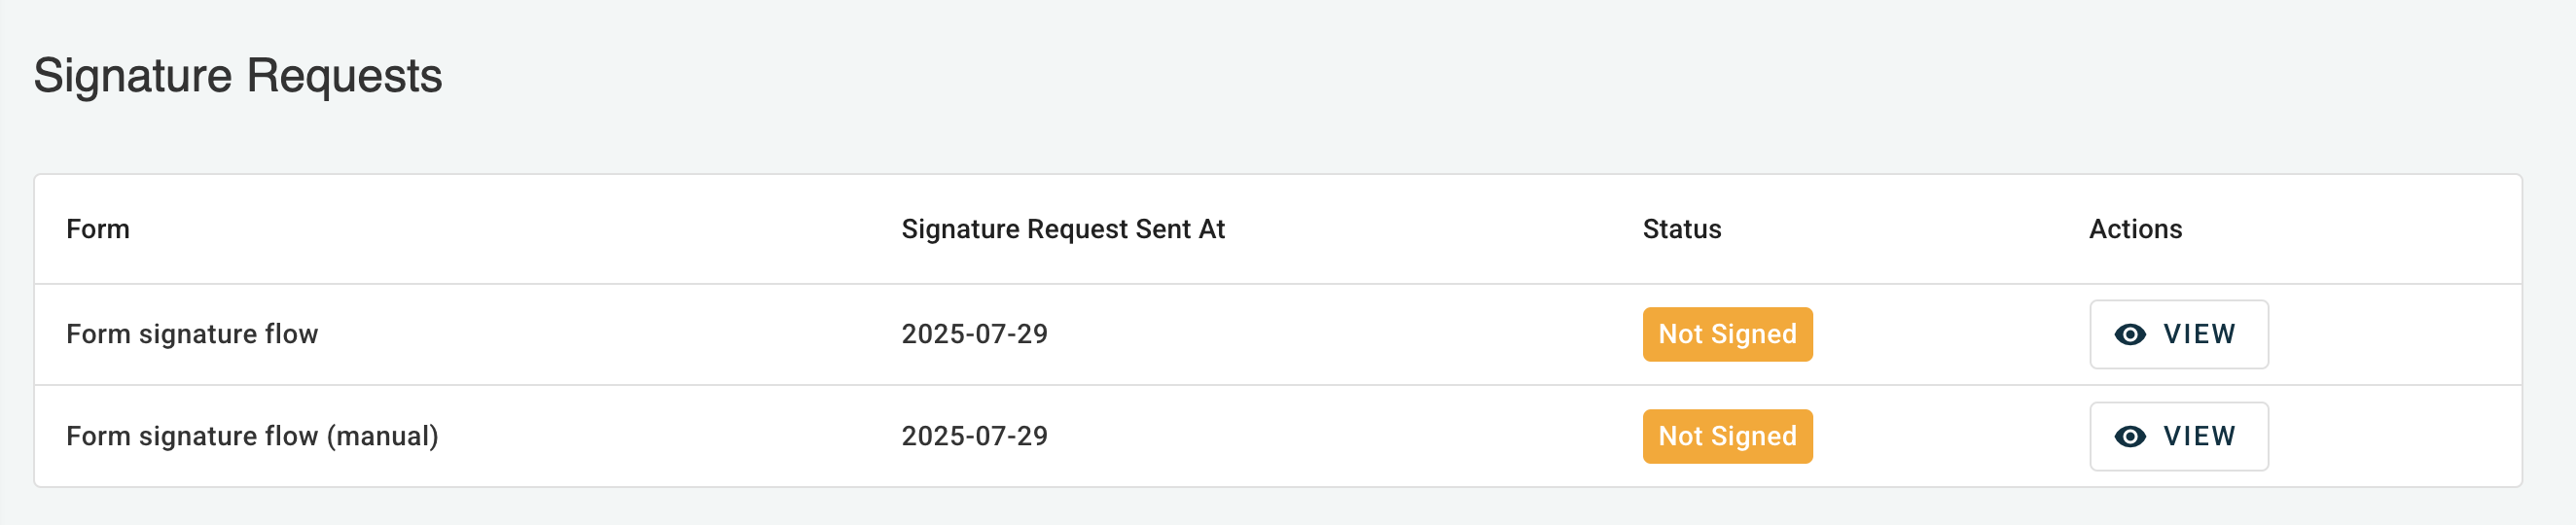Image resolution: width=2576 pixels, height=525 pixels.
Task: Select the Form signature flow (manual) name
Action: [x=252, y=436]
